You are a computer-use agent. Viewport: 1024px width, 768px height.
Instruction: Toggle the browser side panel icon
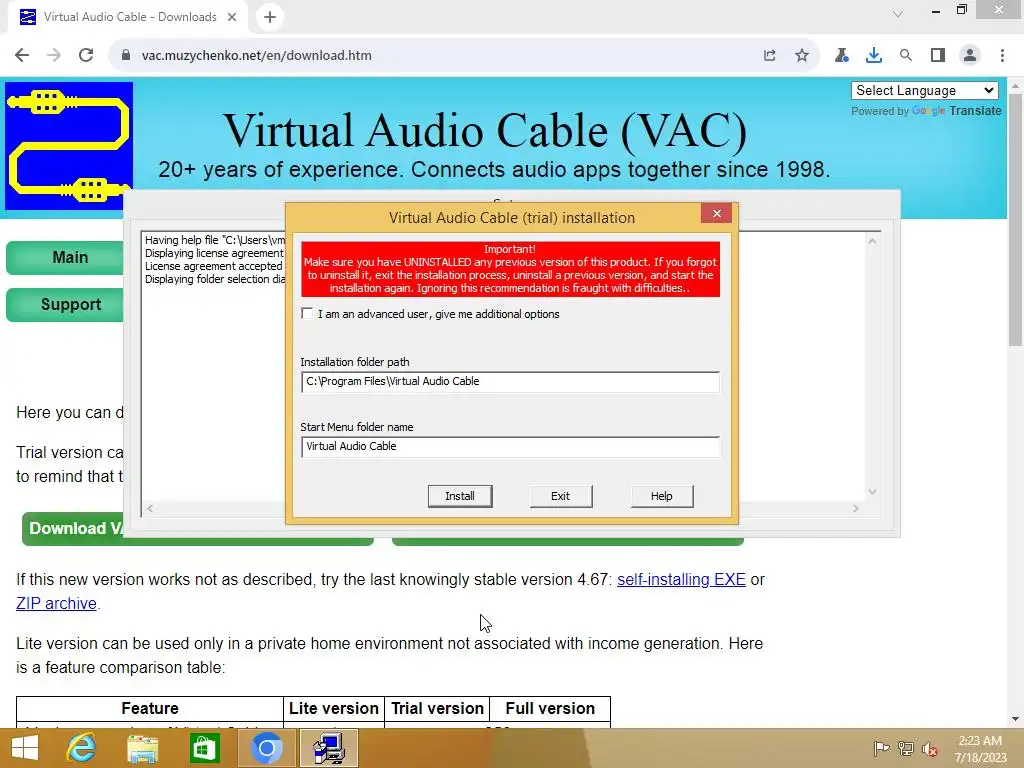(x=938, y=56)
